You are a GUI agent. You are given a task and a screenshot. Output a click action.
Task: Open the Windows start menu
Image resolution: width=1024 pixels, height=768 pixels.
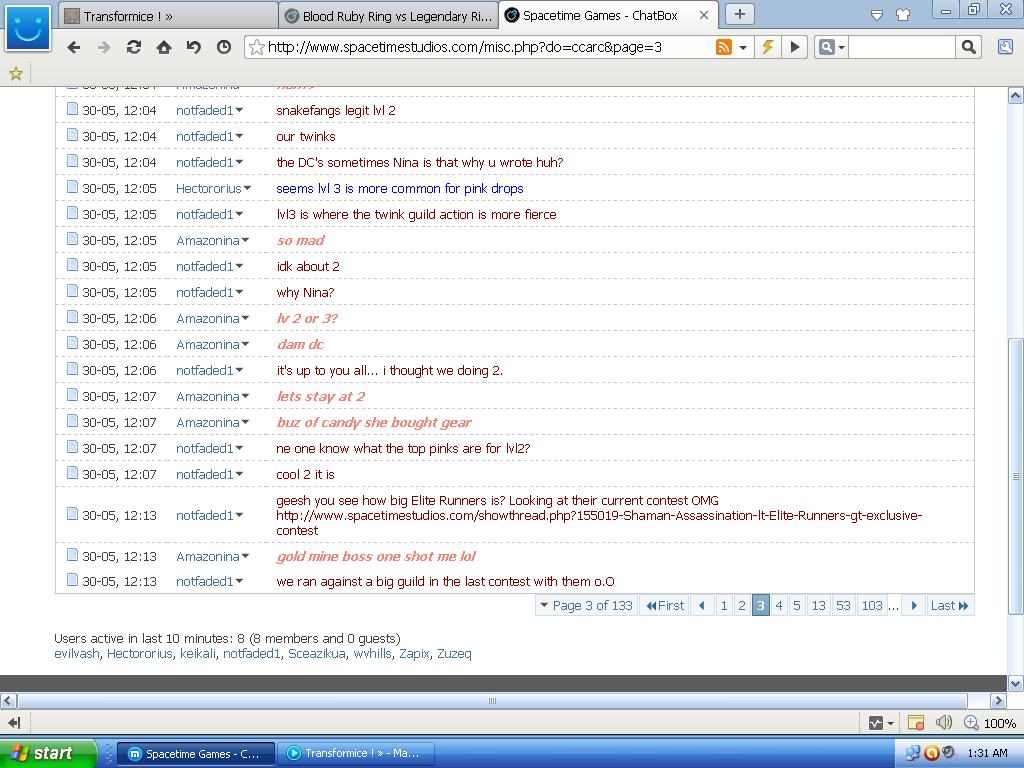(47, 753)
